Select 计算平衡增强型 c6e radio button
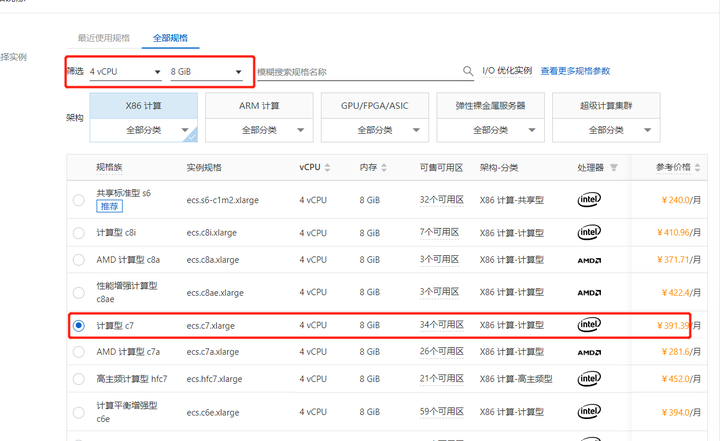The image size is (720, 441). tap(79, 412)
